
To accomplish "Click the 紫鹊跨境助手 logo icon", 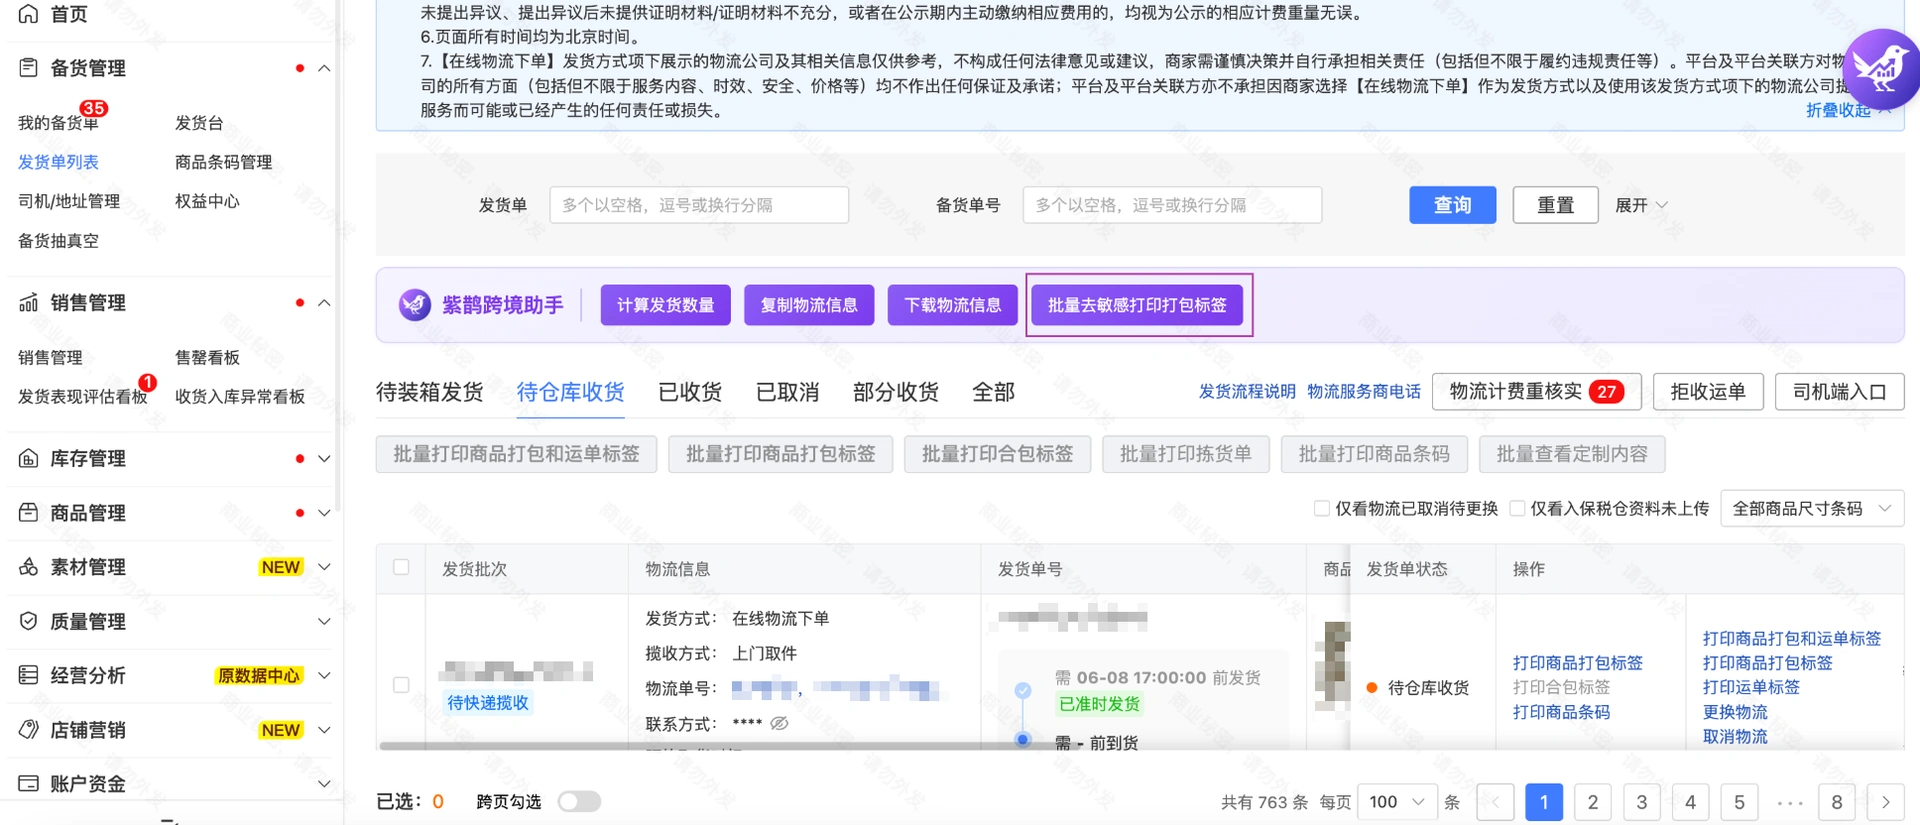I will tap(414, 305).
